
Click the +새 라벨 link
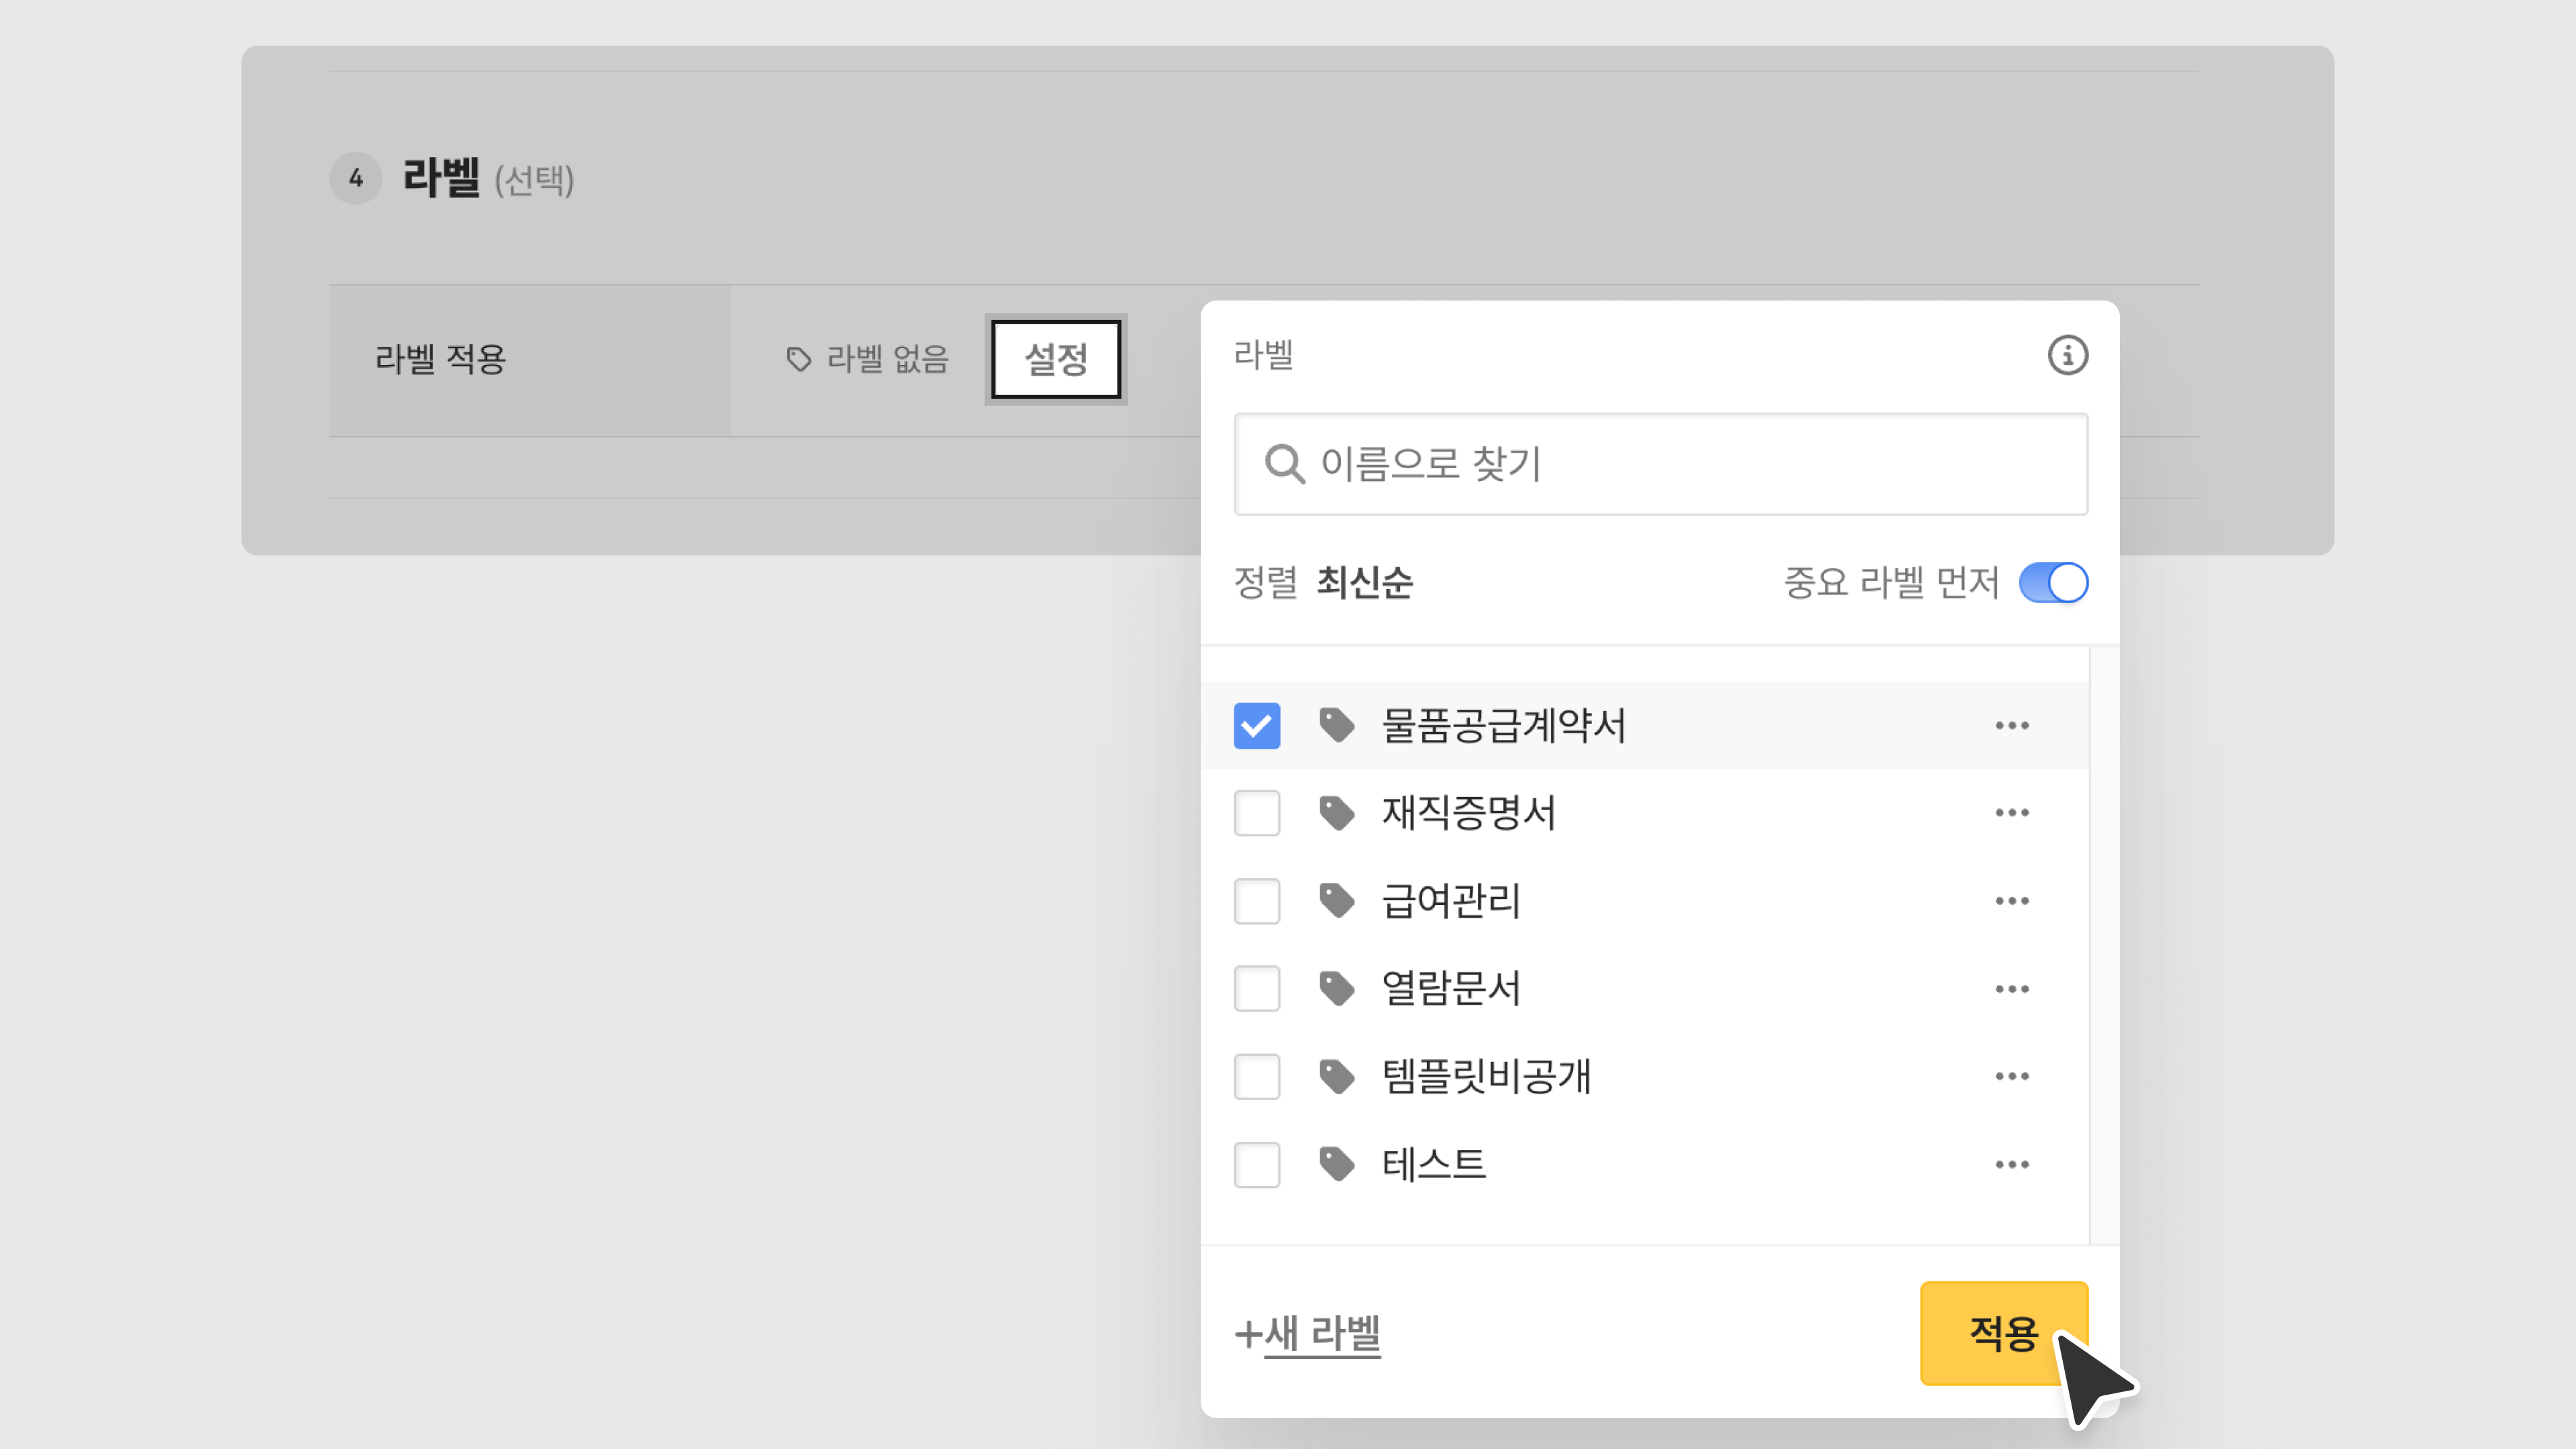point(1308,1332)
